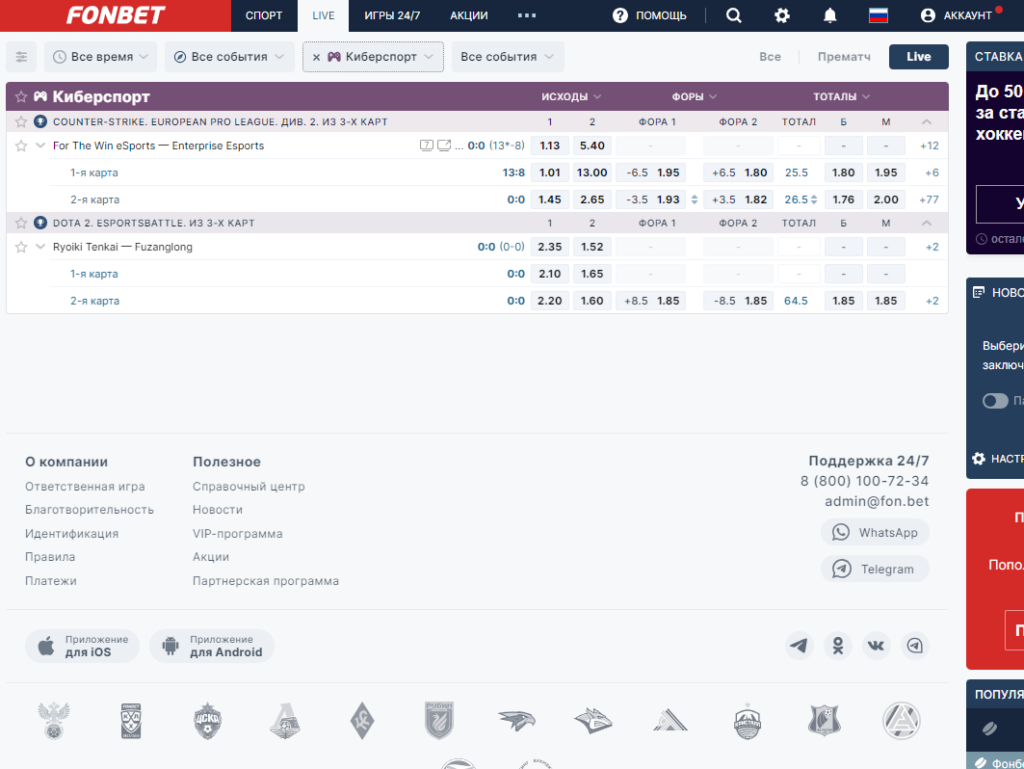Favorite Dota 2 Esportsbattle league star
1024x769 pixels.
tap(21, 223)
